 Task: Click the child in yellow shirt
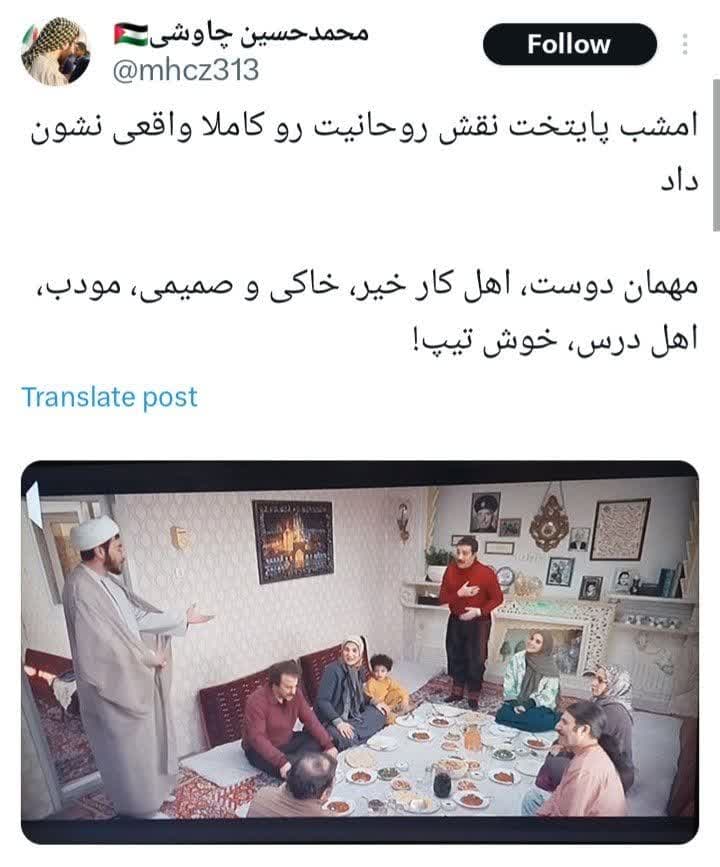click(x=385, y=686)
